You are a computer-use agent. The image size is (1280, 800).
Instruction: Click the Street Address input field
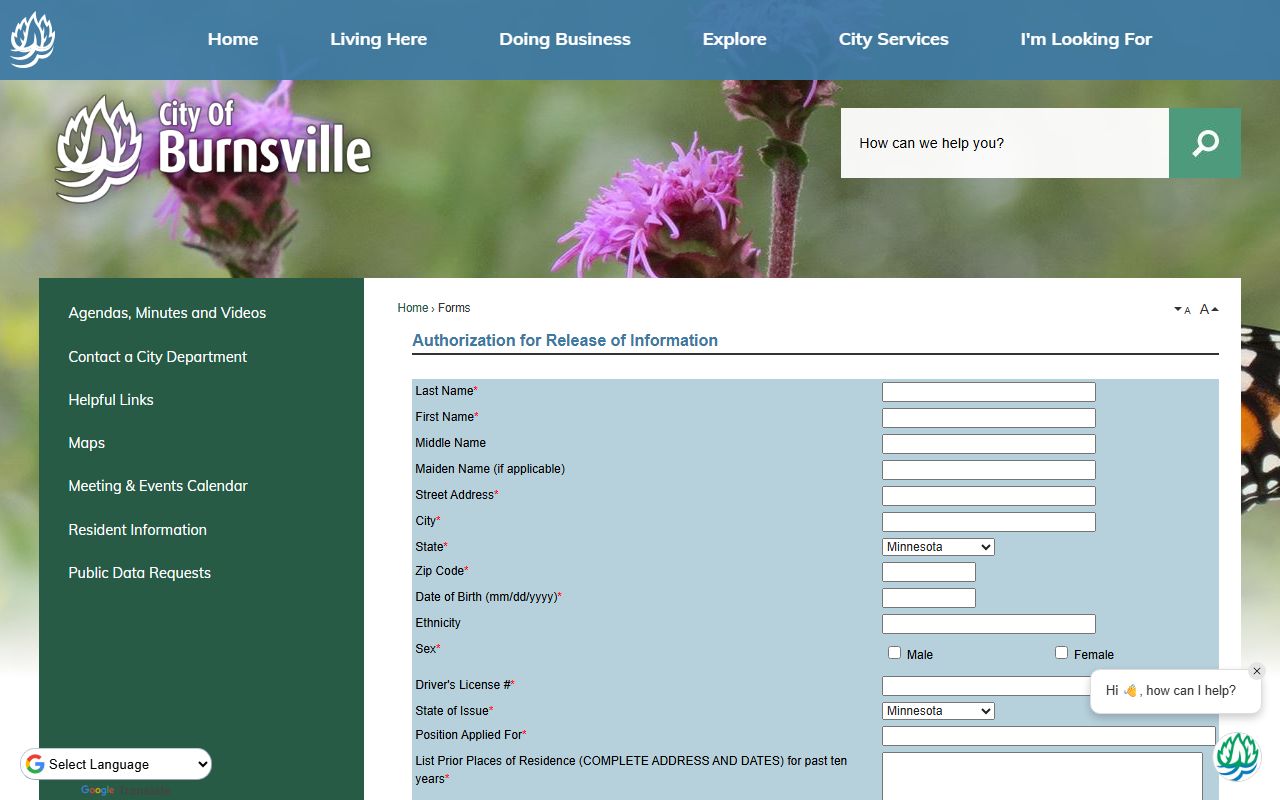(989, 496)
